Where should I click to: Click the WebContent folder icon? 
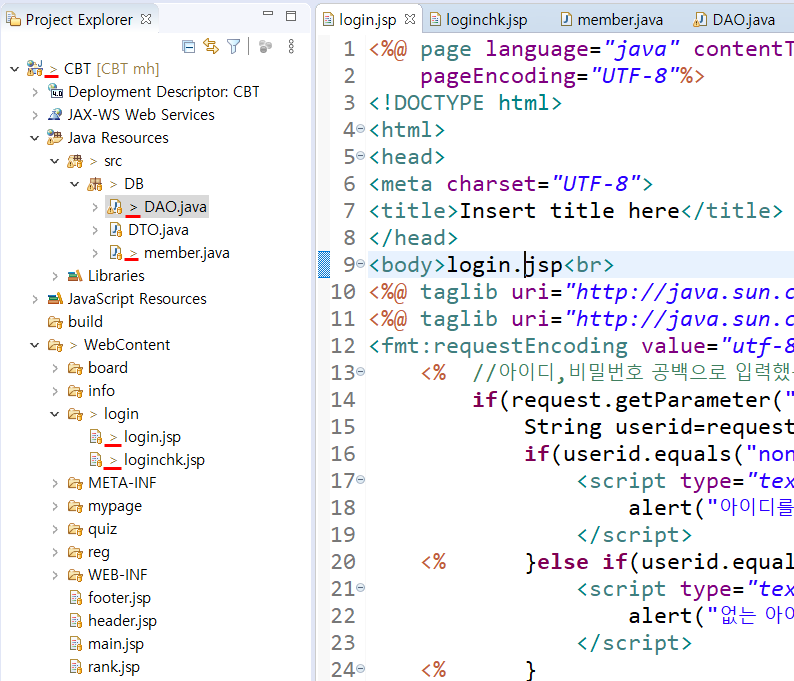[x=55, y=345]
